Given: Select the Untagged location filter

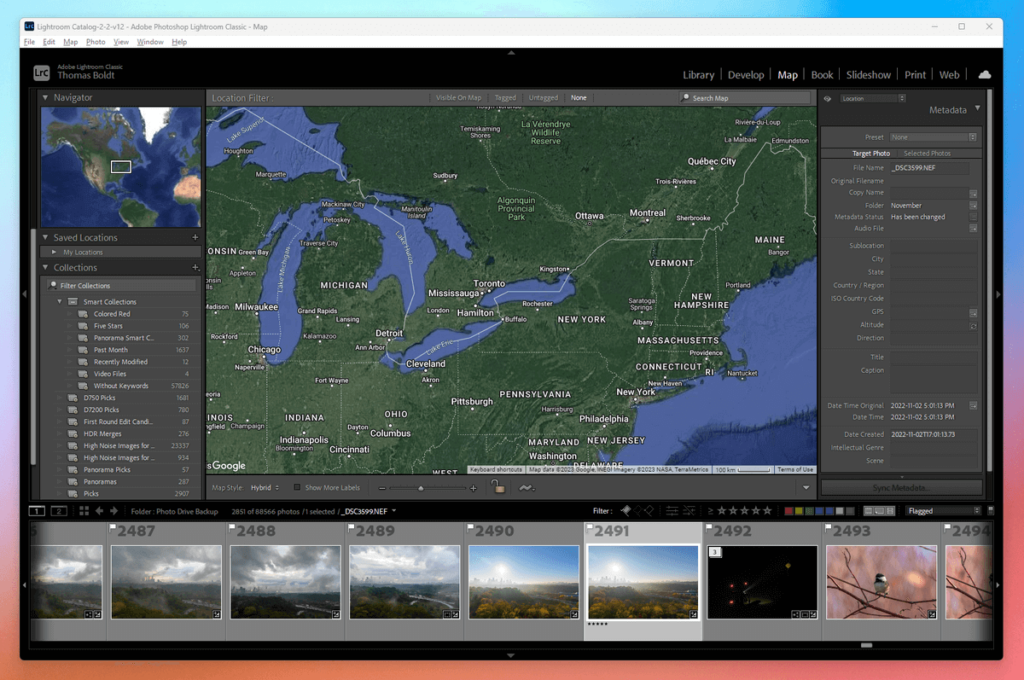Looking at the screenshot, I should (543, 98).
